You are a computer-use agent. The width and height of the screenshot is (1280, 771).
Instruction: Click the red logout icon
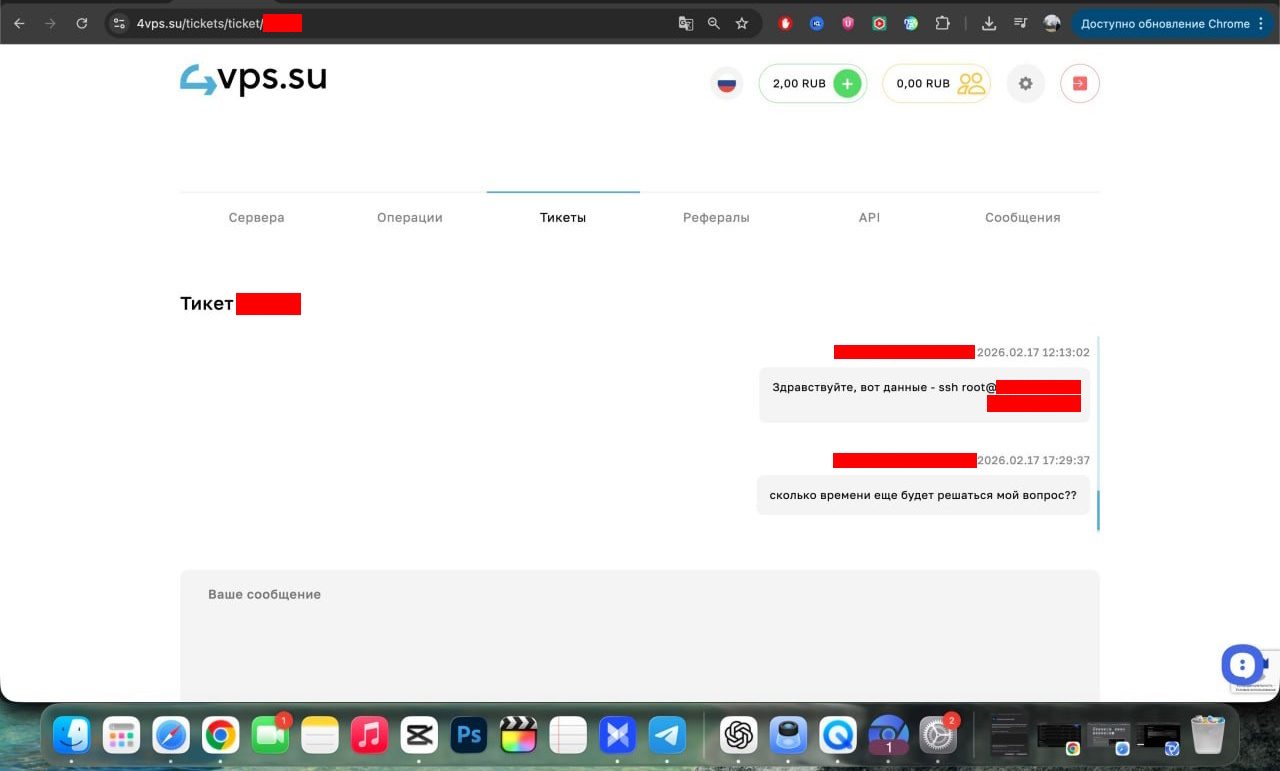click(x=1080, y=84)
